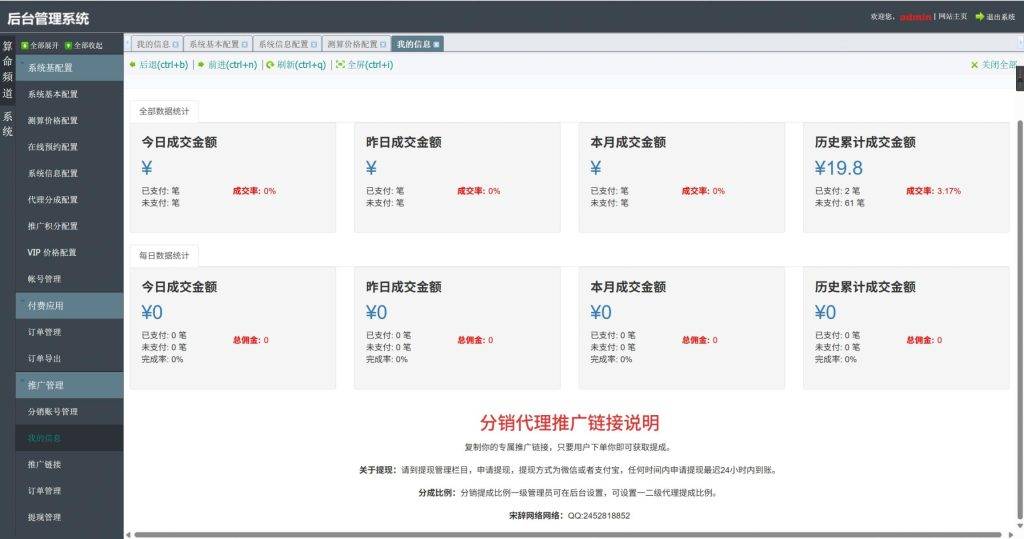Close the 系统信息配置 tab via its icon
Viewport: 1024px width, 539px height.
click(x=314, y=44)
